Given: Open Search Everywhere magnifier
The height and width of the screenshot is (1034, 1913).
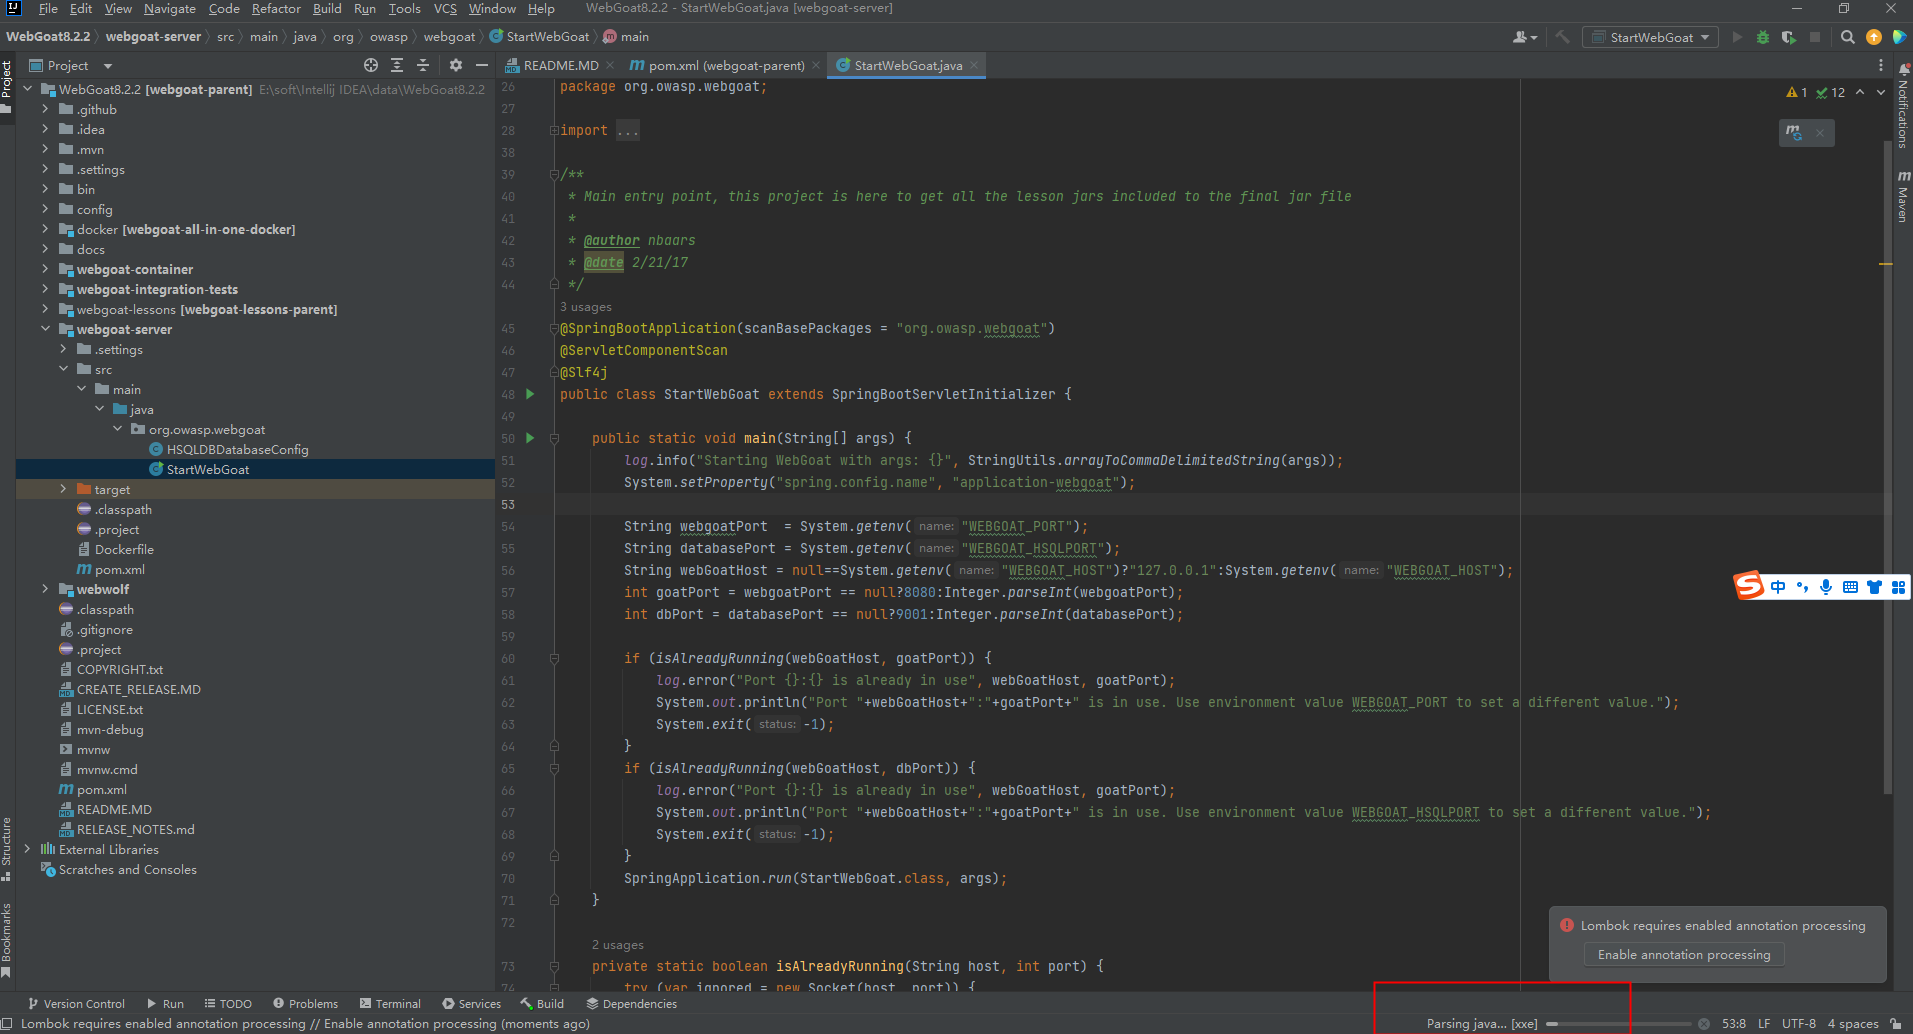Looking at the screenshot, I should click(1848, 37).
